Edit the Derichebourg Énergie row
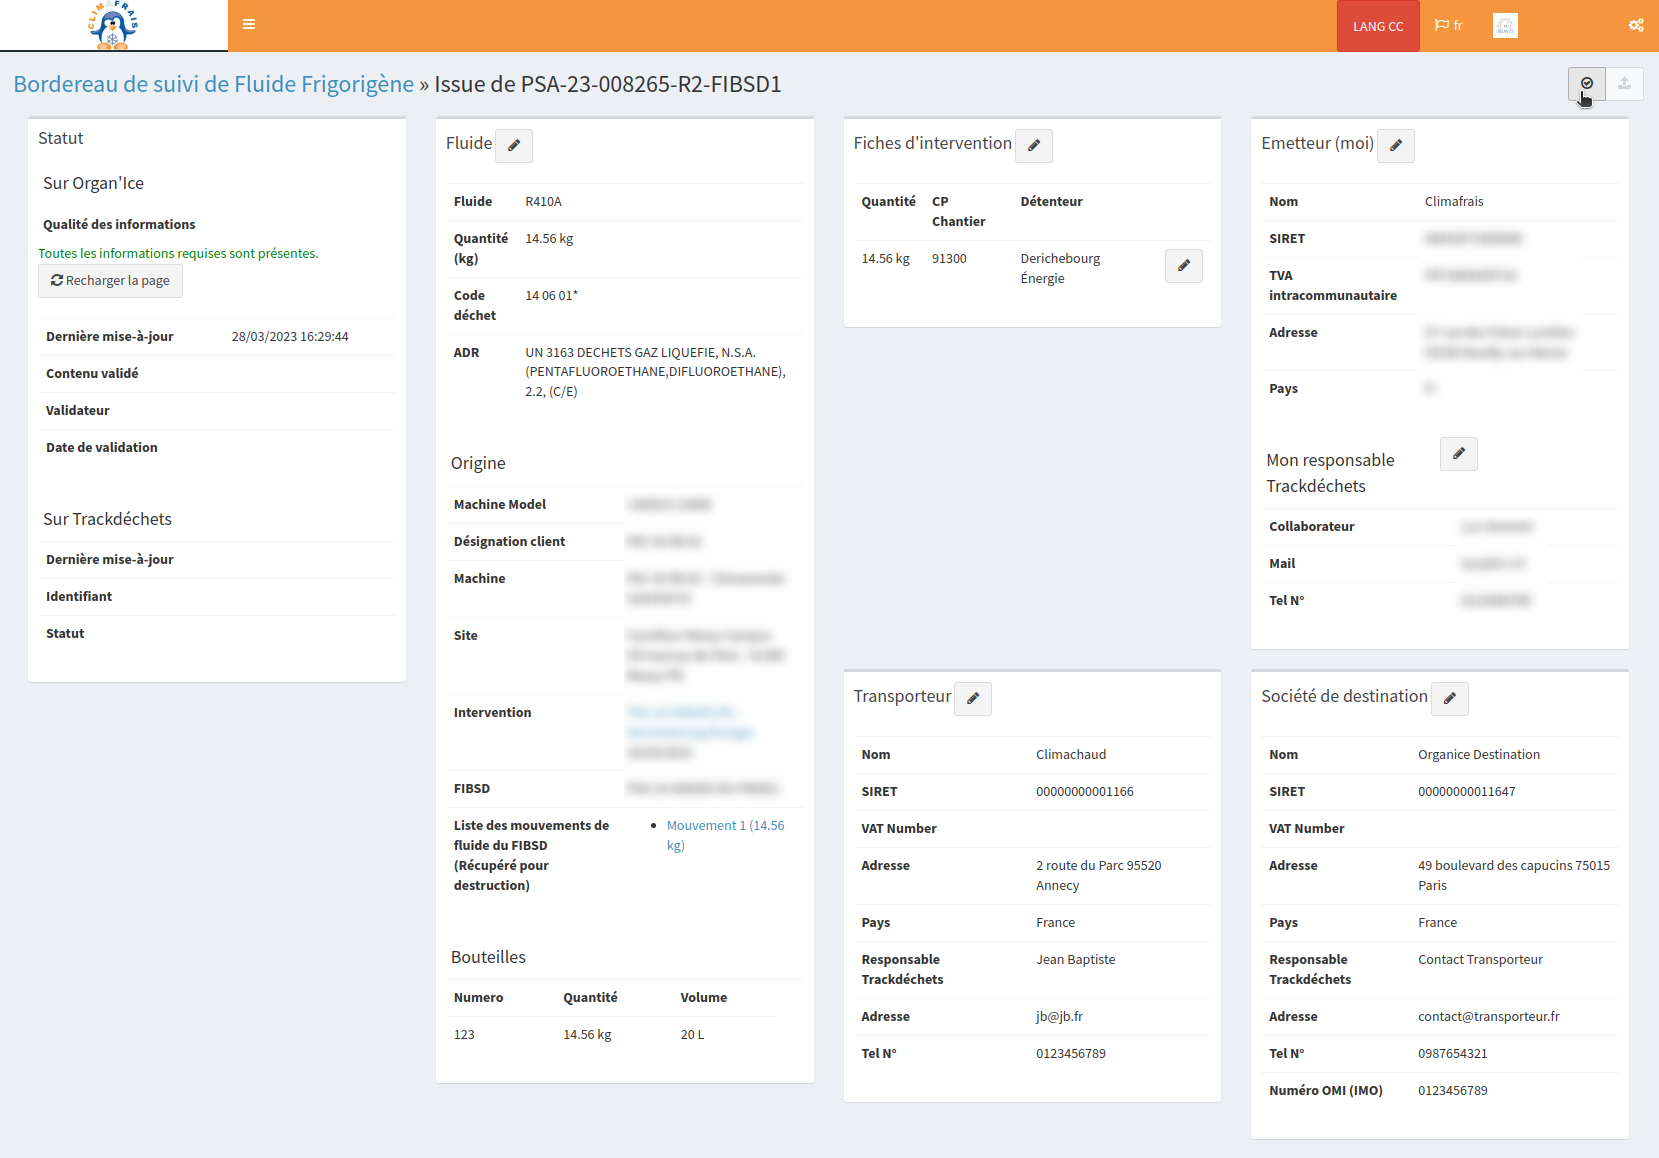Image resolution: width=1659 pixels, height=1158 pixels. coord(1184,266)
